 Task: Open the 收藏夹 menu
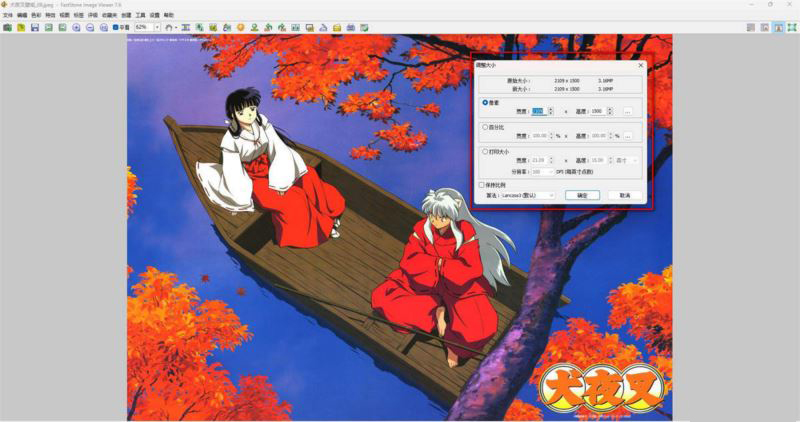[x=109, y=15]
